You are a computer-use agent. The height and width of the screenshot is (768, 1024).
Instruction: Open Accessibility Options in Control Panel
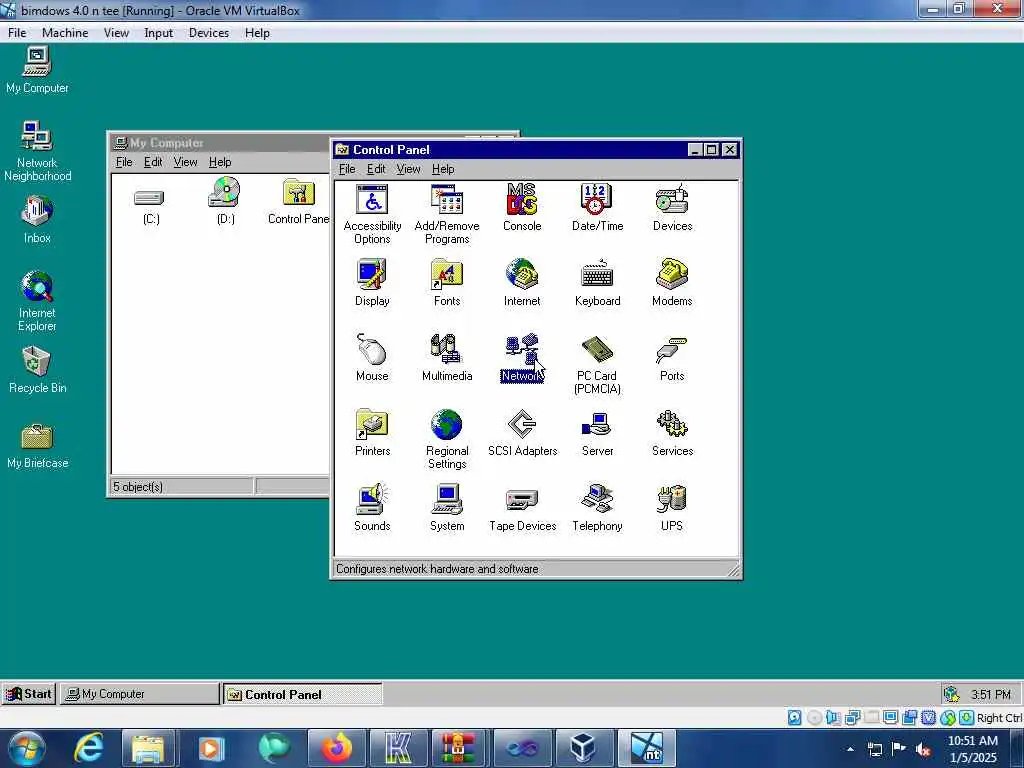[372, 214]
